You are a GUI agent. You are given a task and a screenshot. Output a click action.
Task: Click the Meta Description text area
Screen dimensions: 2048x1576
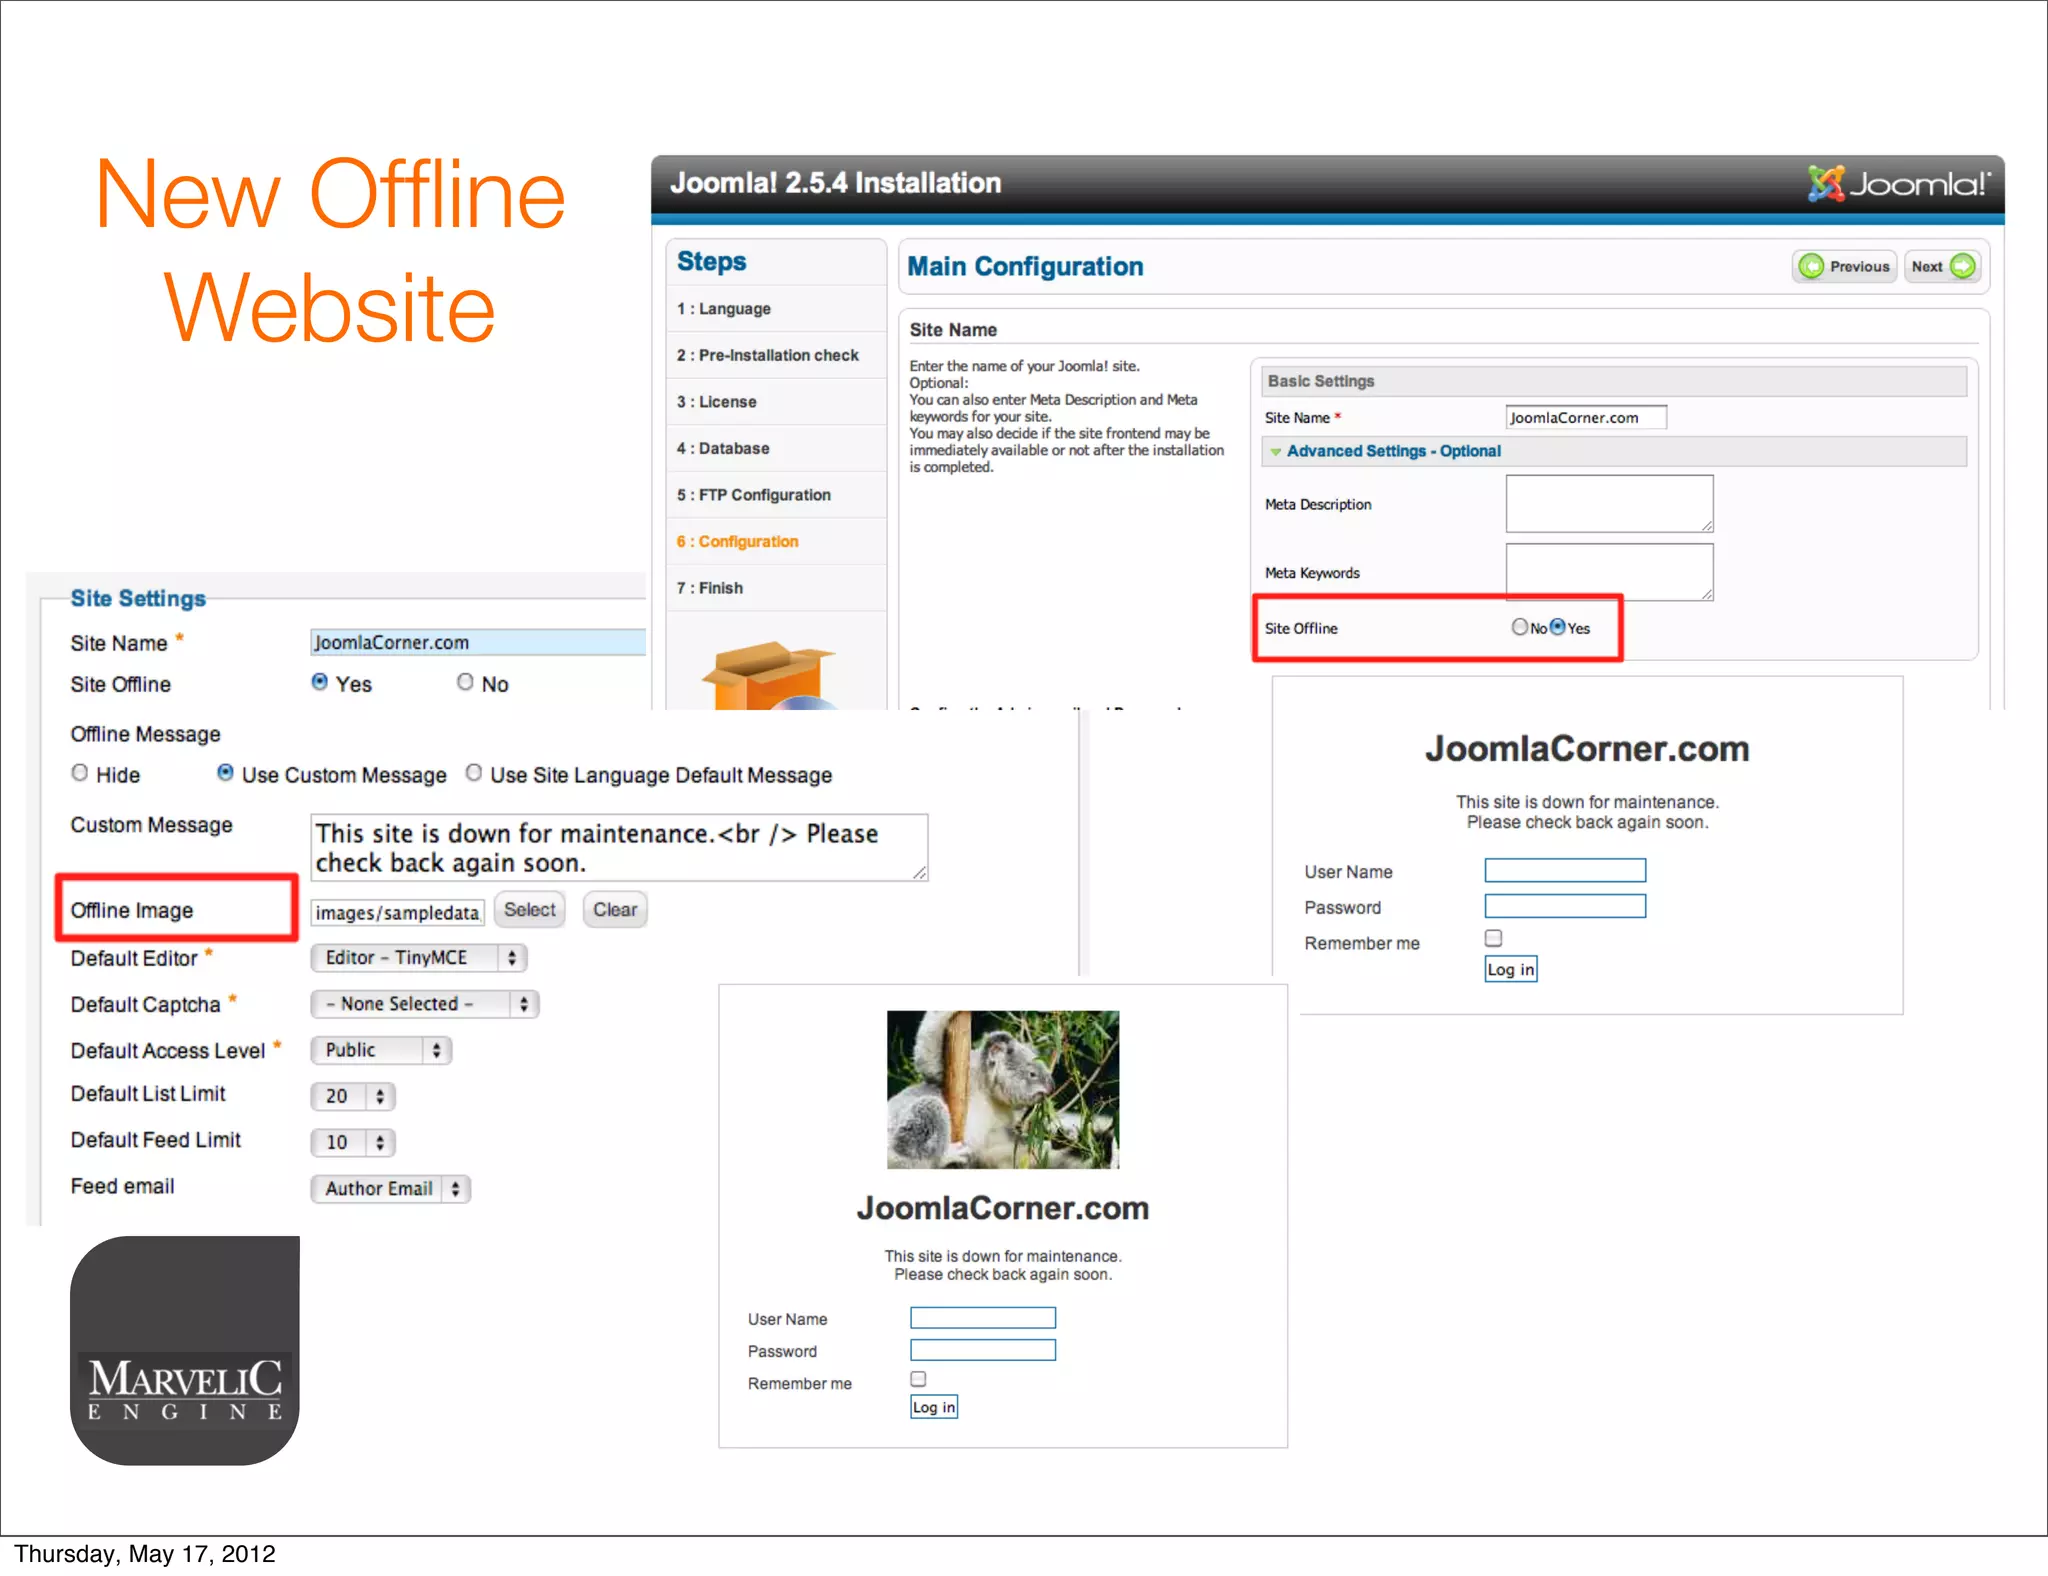1610,504
